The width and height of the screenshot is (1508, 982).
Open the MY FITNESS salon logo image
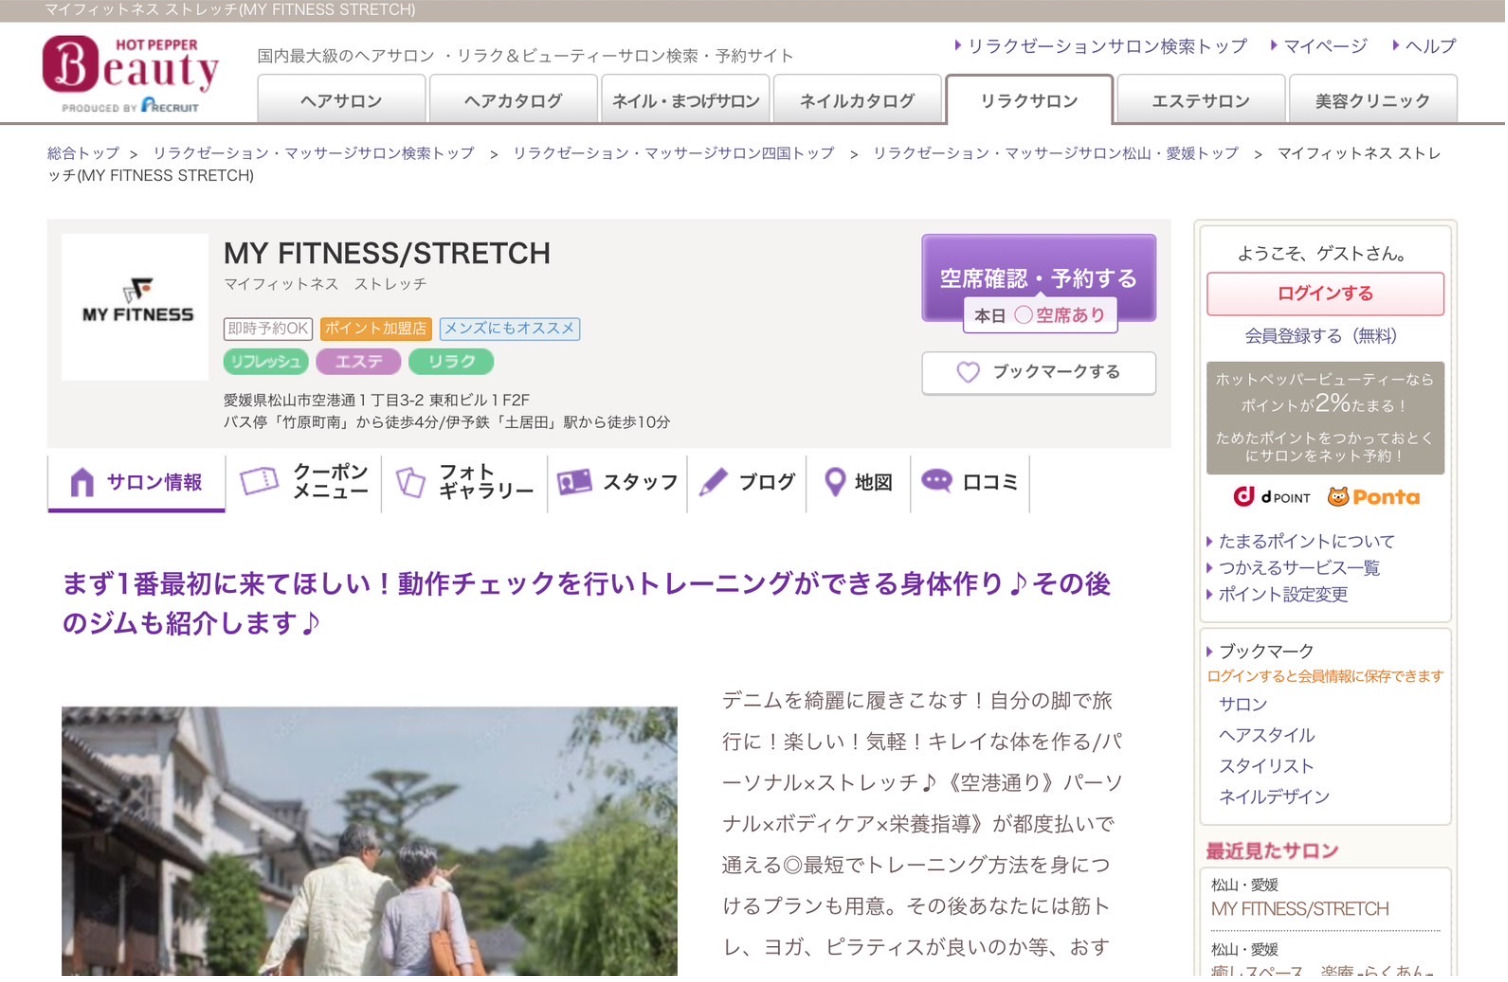[x=135, y=307]
